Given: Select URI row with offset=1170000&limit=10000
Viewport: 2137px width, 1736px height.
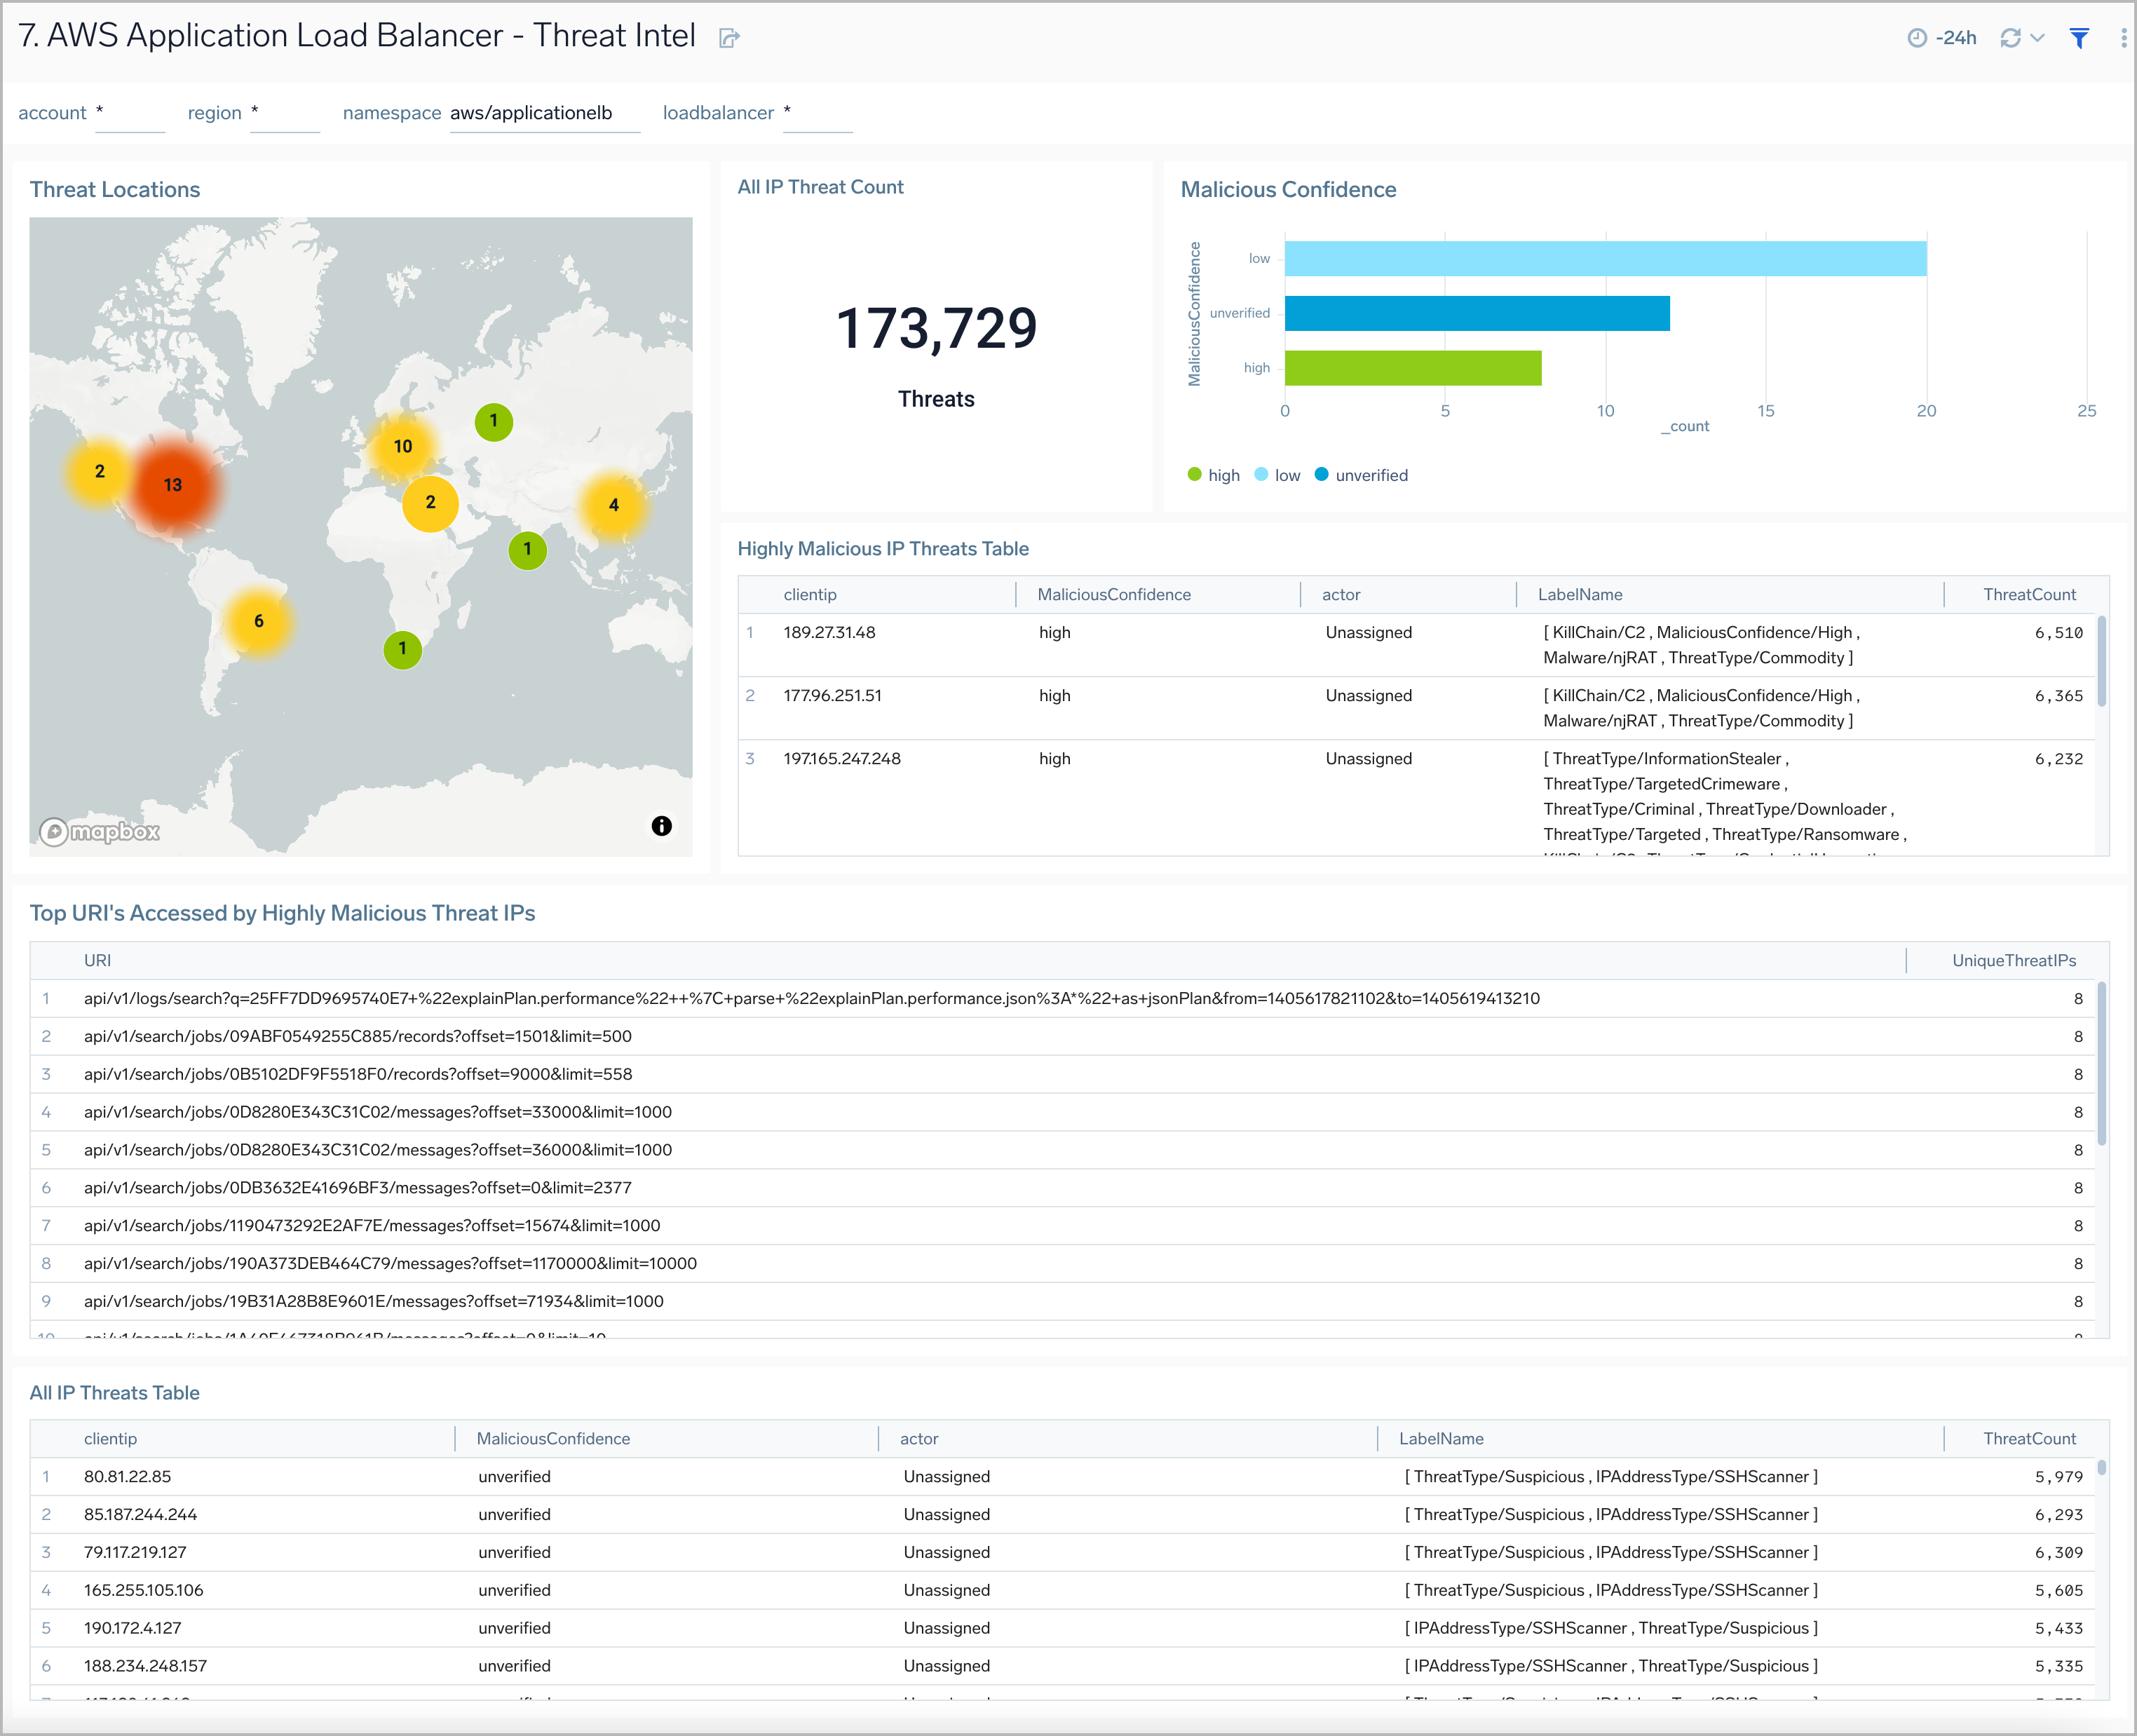Looking at the screenshot, I should coord(1062,1263).
